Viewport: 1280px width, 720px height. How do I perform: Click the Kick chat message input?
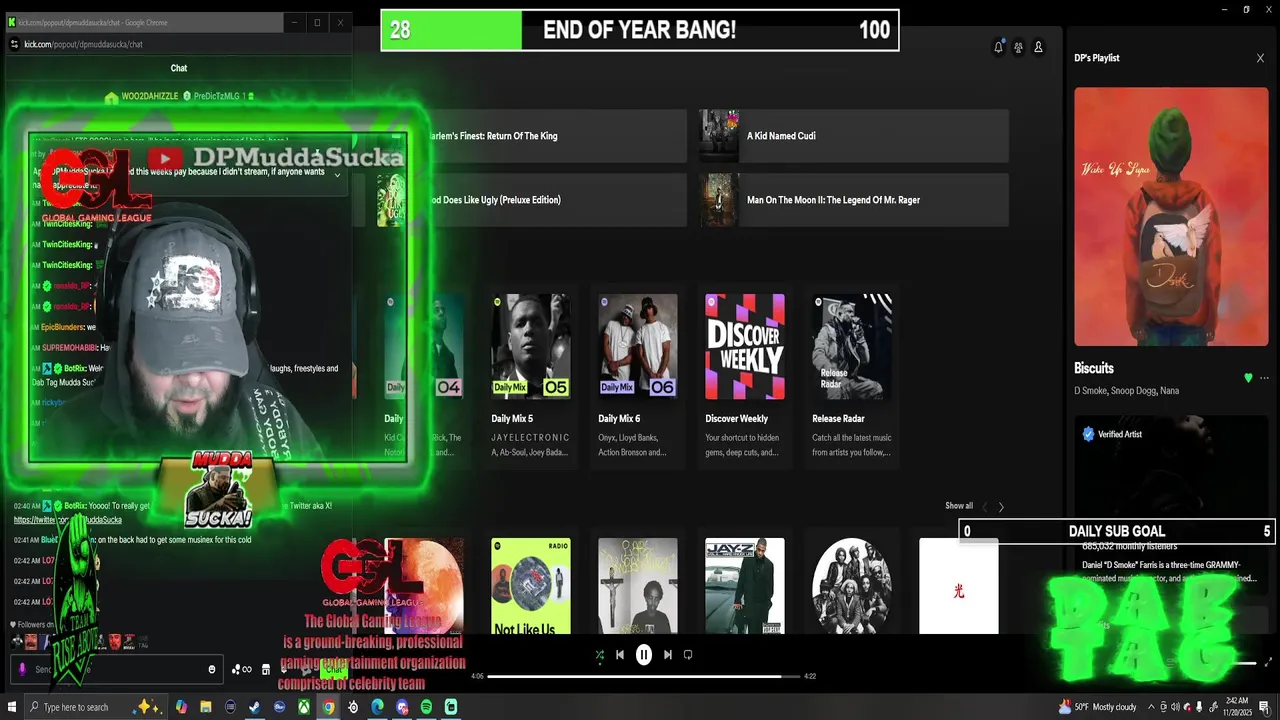[x=118, y=669]
